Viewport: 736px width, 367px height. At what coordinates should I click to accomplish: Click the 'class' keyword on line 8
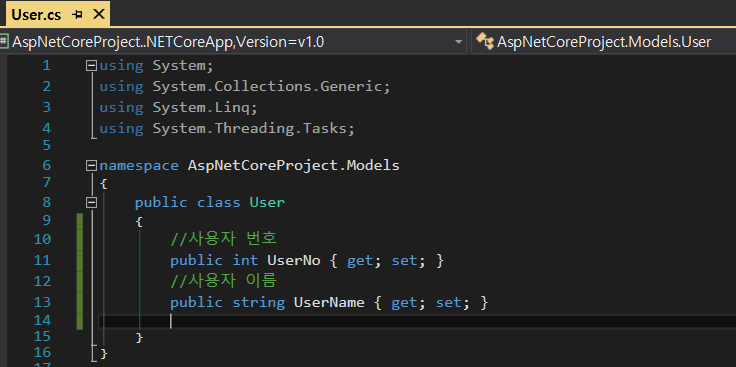(219, 203)
